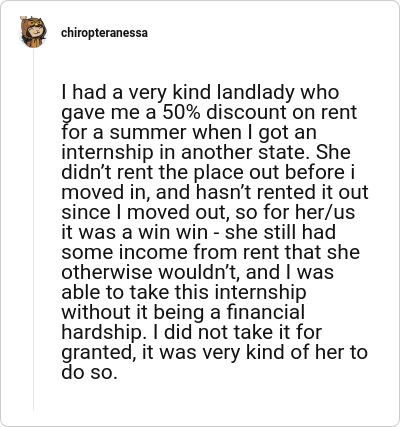This screenshot has width=400, height=427.
Task: Click the word "summer" in the post
Action: pos(148,133)
